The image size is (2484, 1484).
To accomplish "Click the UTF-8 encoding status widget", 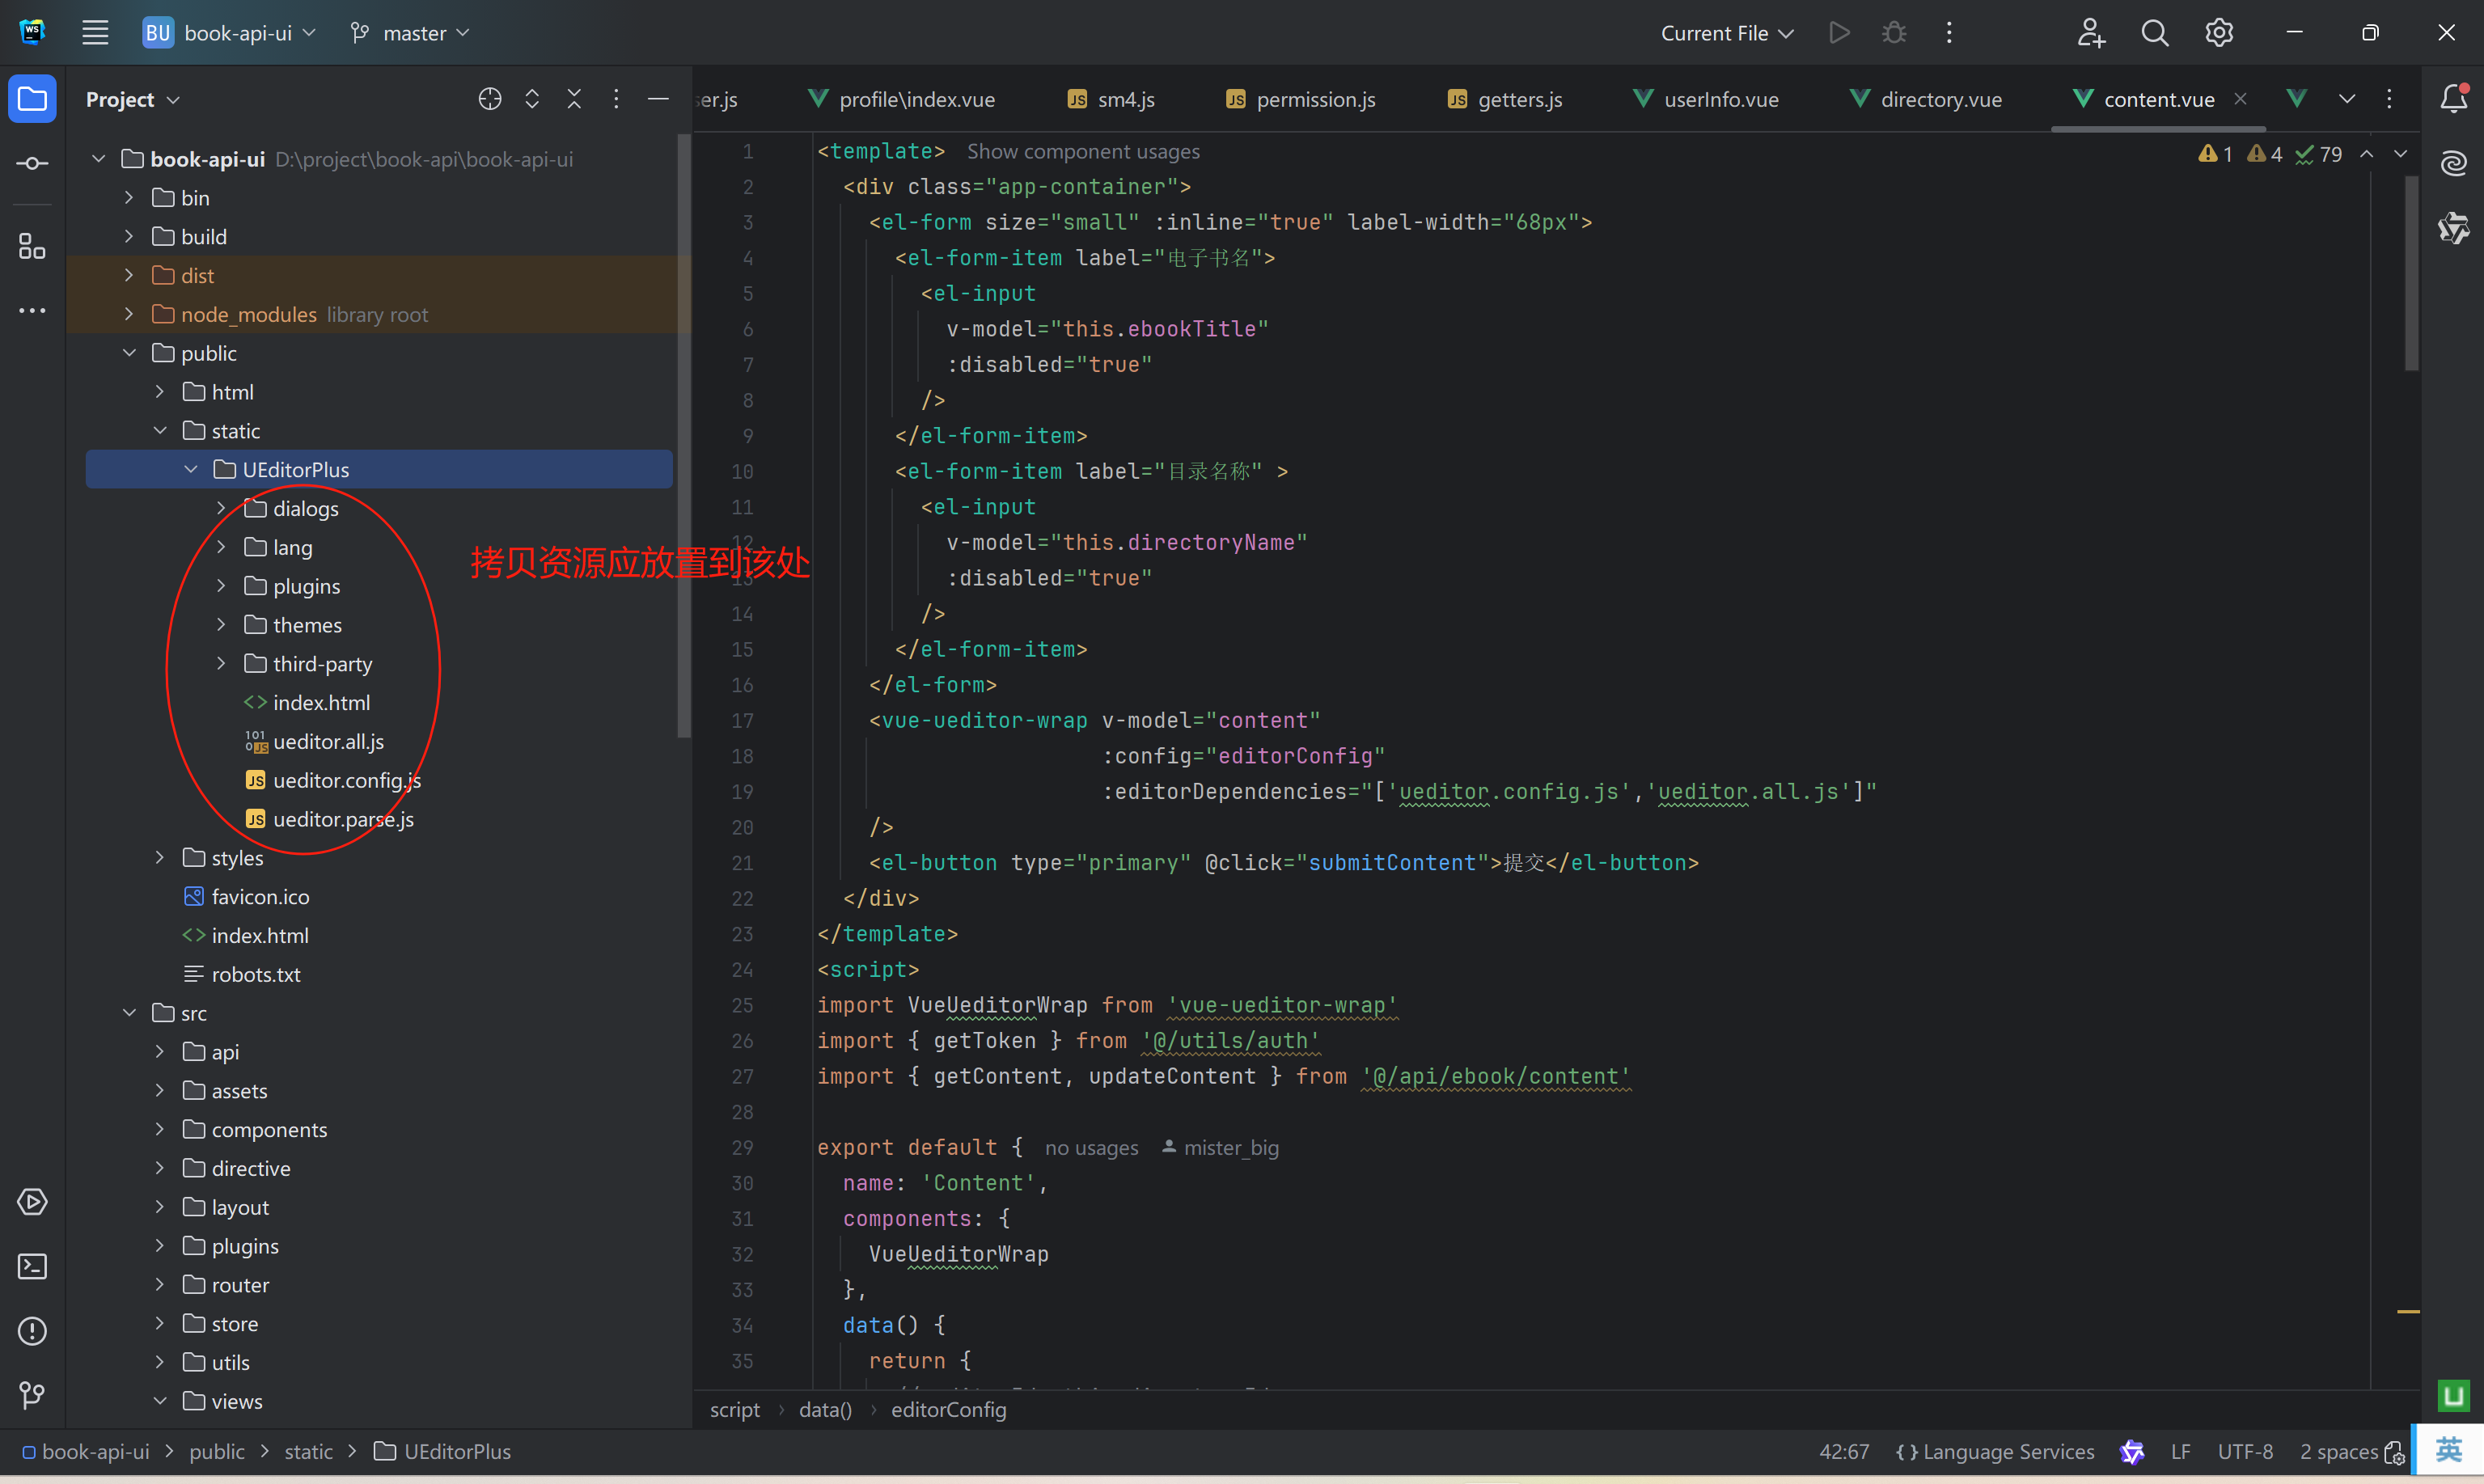I will pos(2244,1451).
